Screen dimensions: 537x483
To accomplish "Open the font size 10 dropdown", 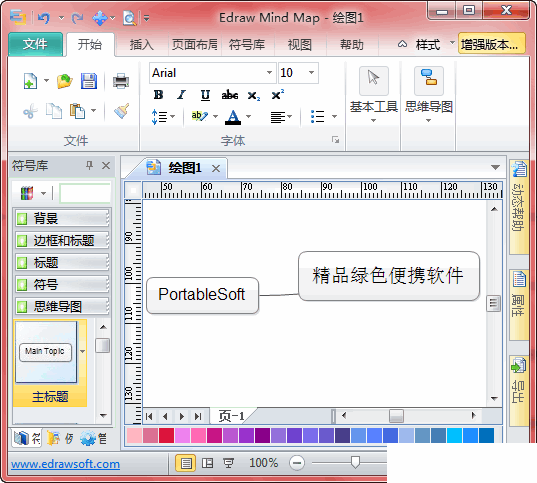I will point(311,73).
